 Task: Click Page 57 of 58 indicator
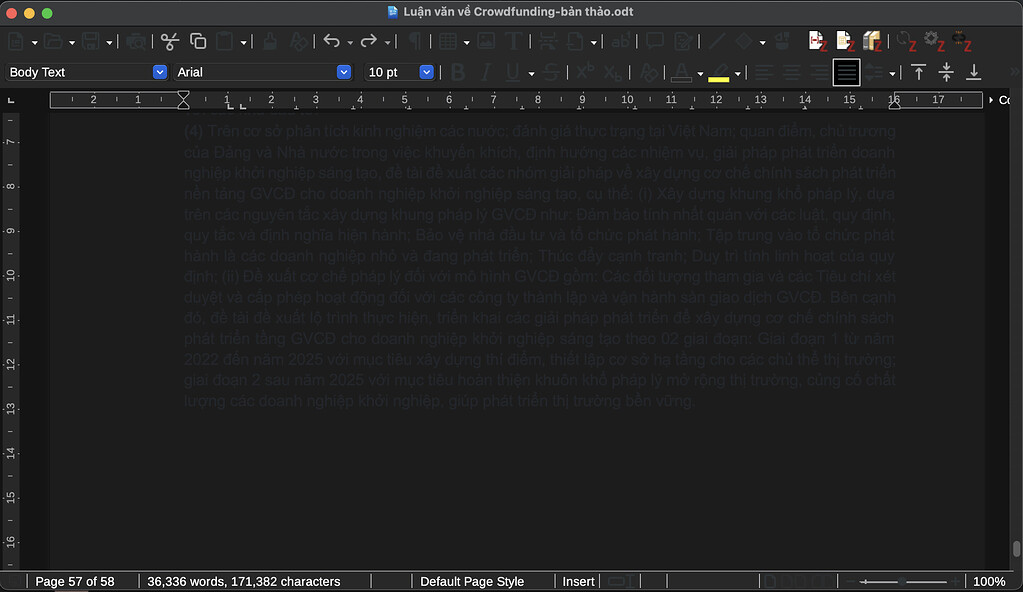pos(75,581)
